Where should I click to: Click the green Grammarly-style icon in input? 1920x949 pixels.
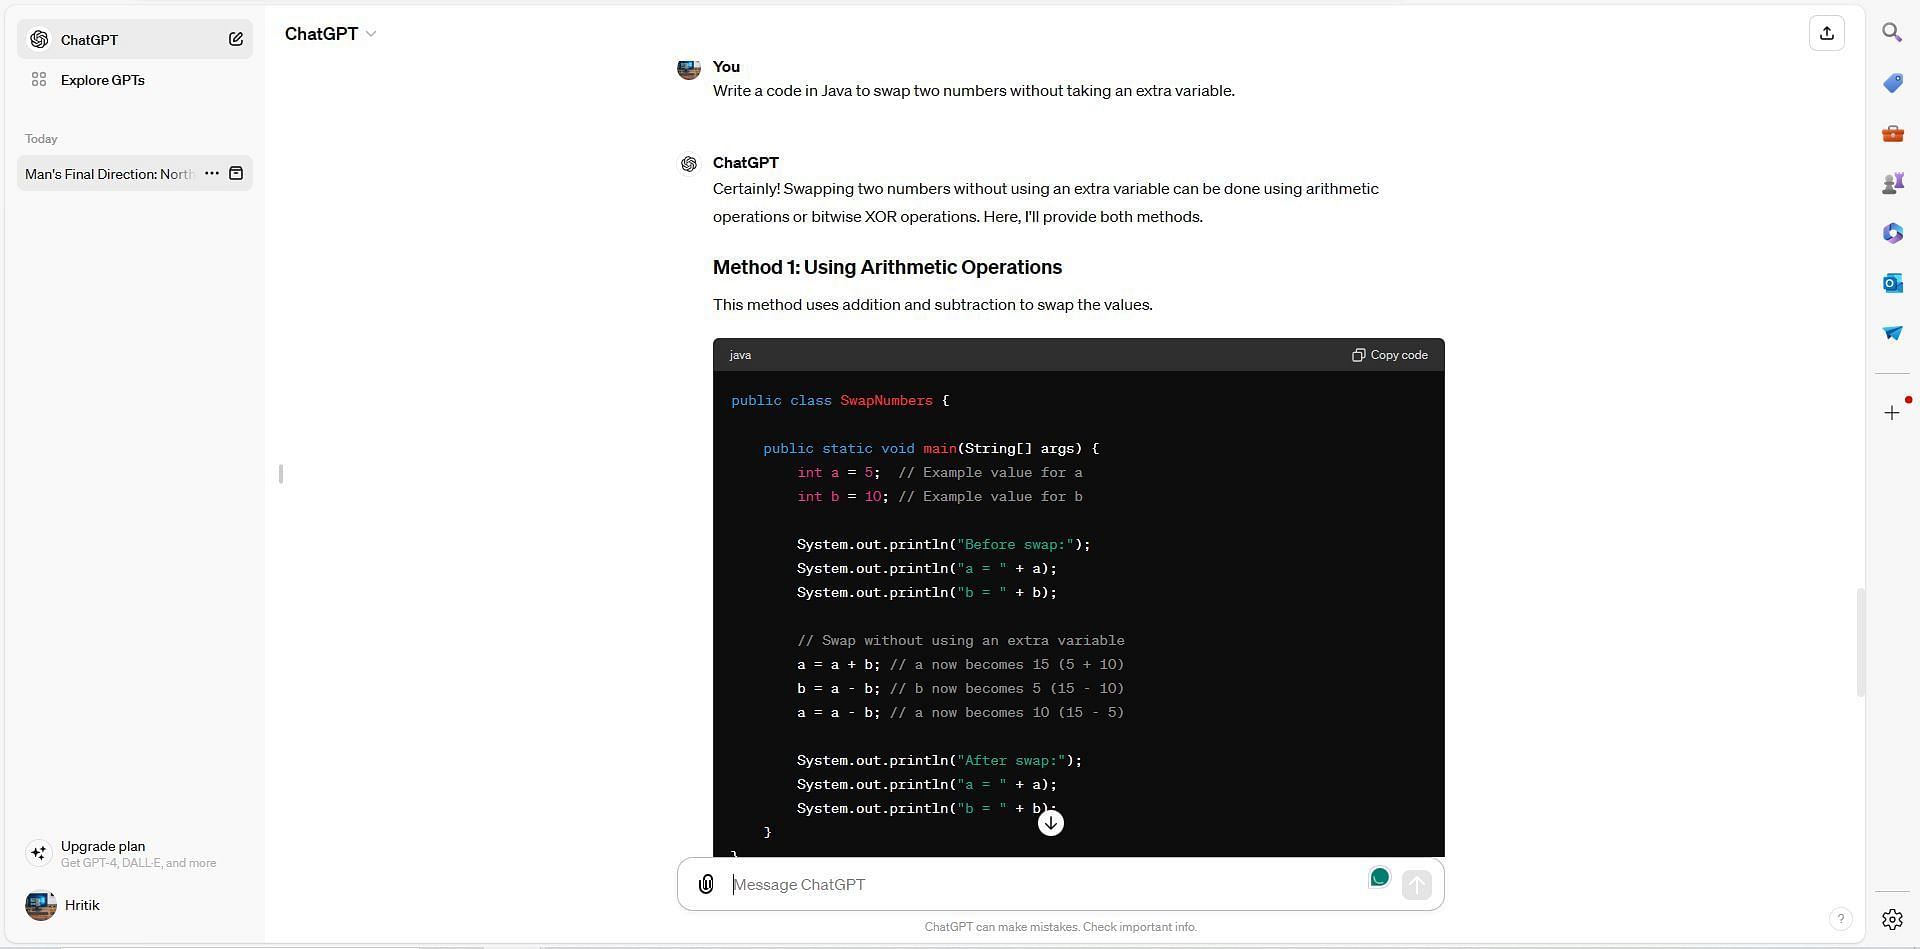point(1379,878)
